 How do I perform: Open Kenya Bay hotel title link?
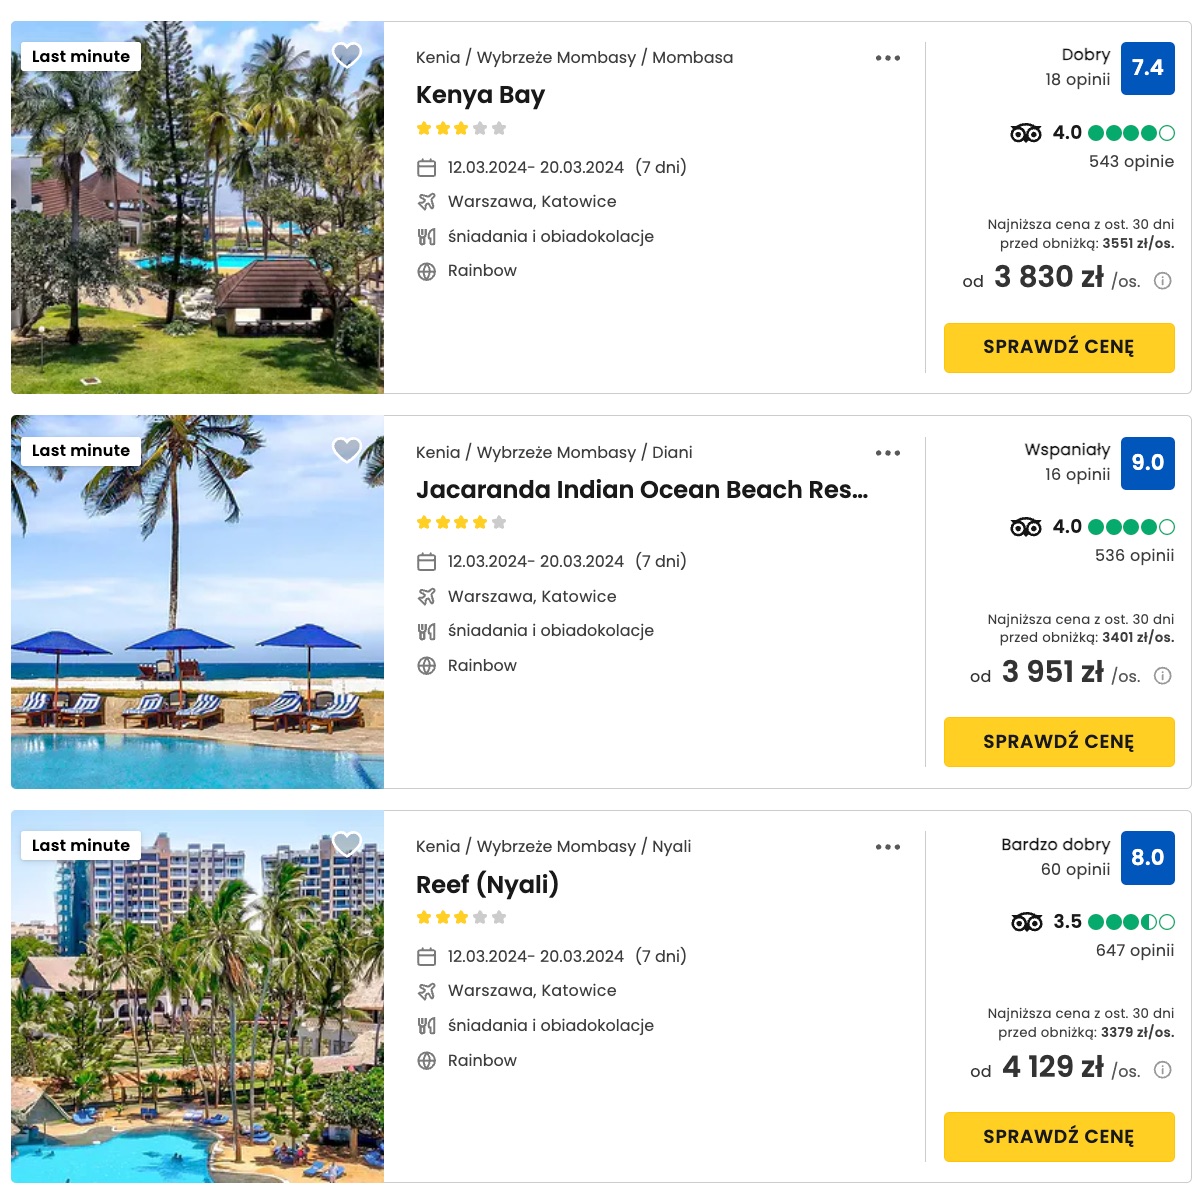pyautogui.click(x=480, y=95)
